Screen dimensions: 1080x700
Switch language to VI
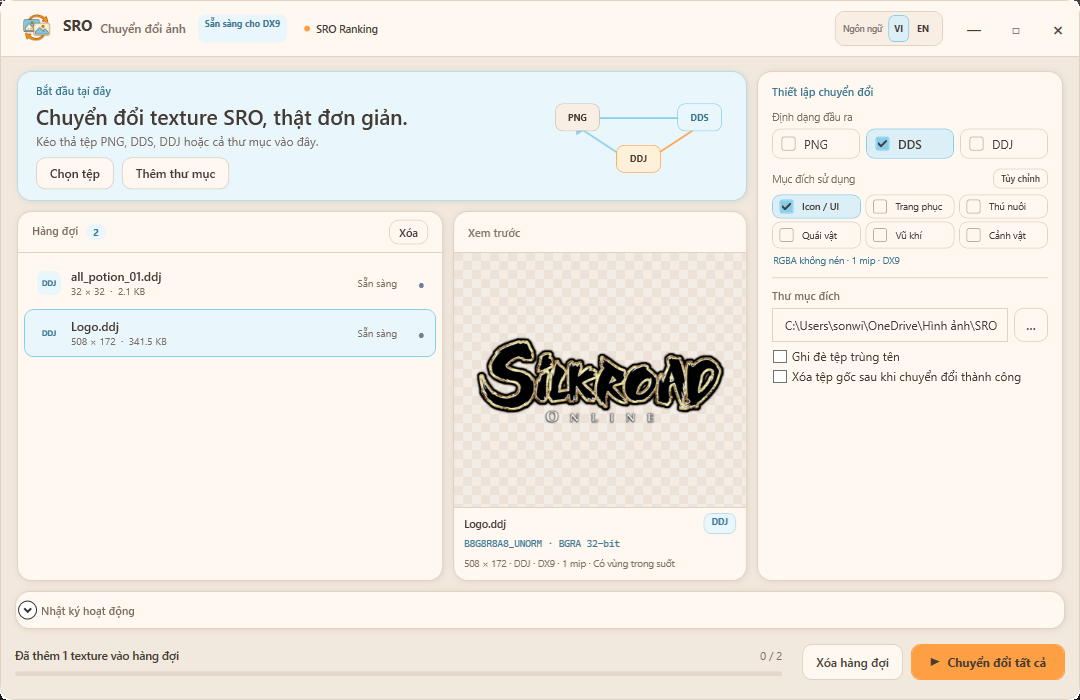(898, 29)
